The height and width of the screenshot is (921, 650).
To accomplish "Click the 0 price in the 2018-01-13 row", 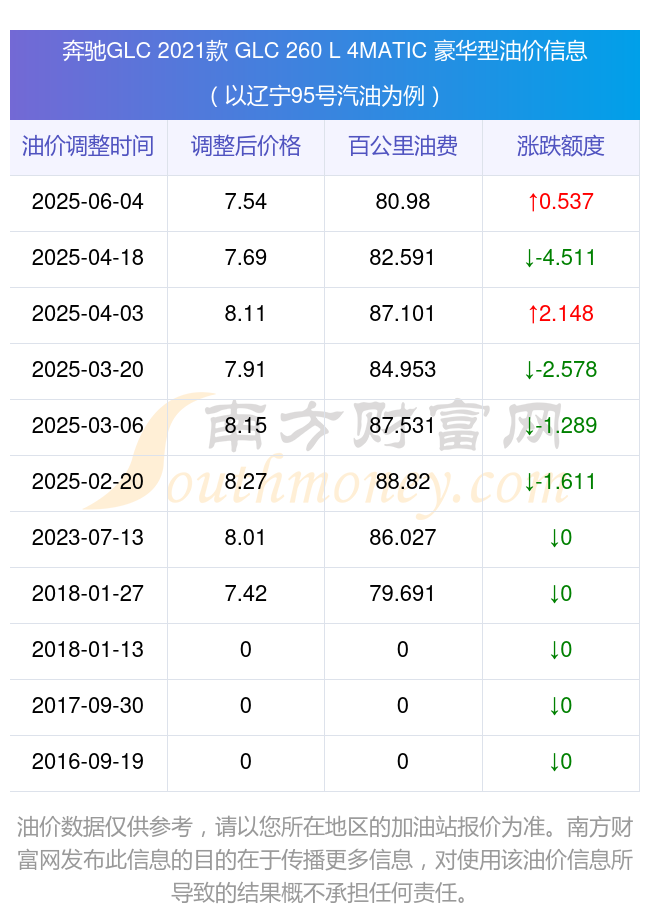I will click(x=245, y=650).
